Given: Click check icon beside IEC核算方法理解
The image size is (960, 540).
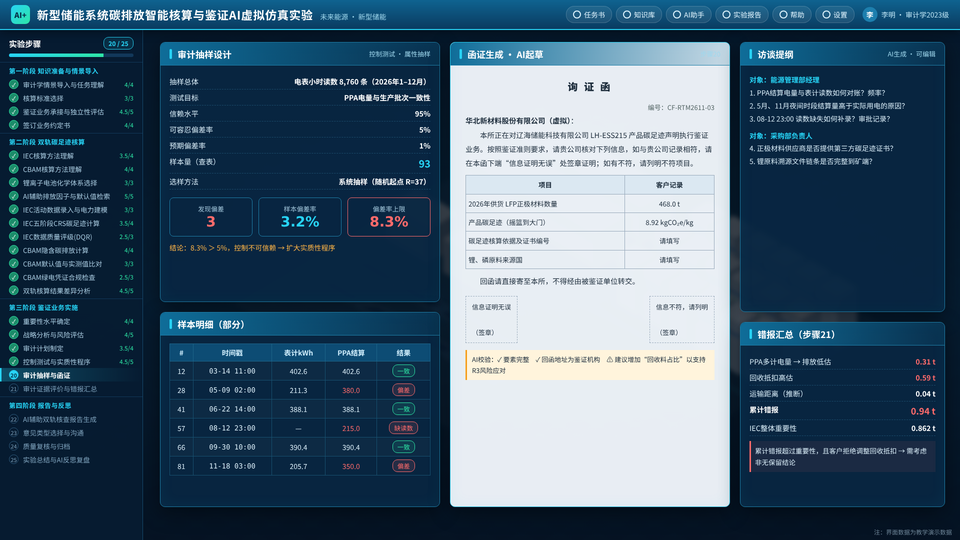Looking at the screenshot, I should point(13,156).
